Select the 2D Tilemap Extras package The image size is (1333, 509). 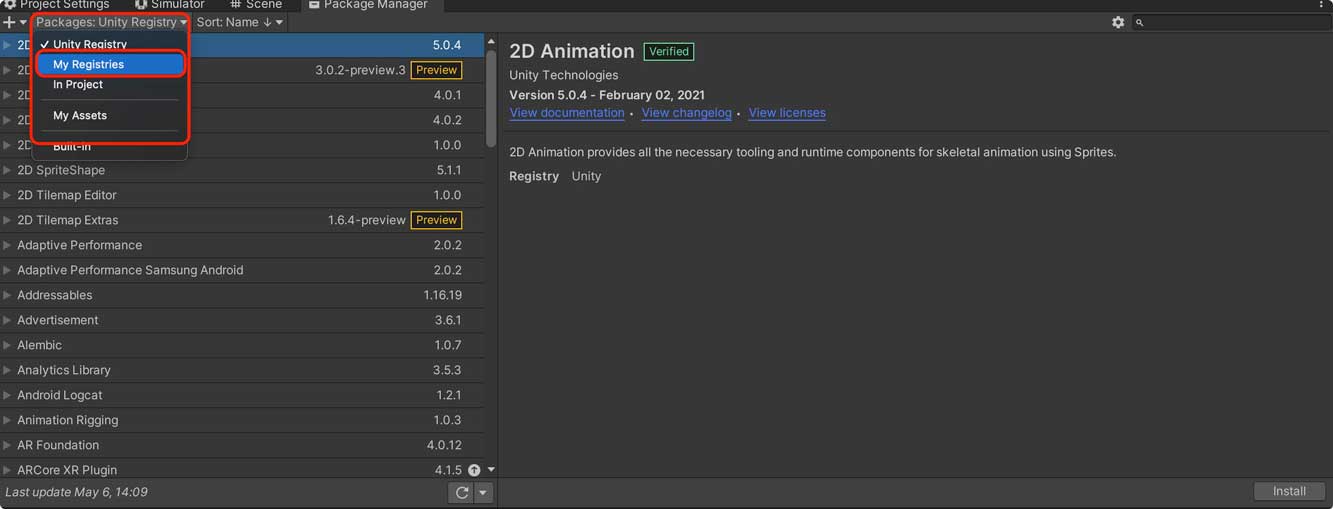pyautogui.click(x=242, y=220)
